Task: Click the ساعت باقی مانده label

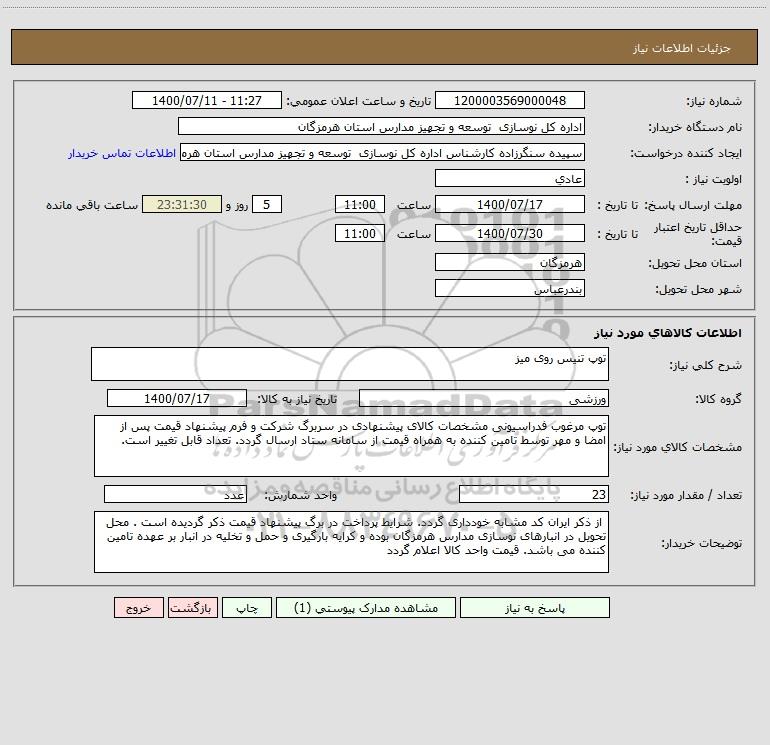Action: pos(92,205)
